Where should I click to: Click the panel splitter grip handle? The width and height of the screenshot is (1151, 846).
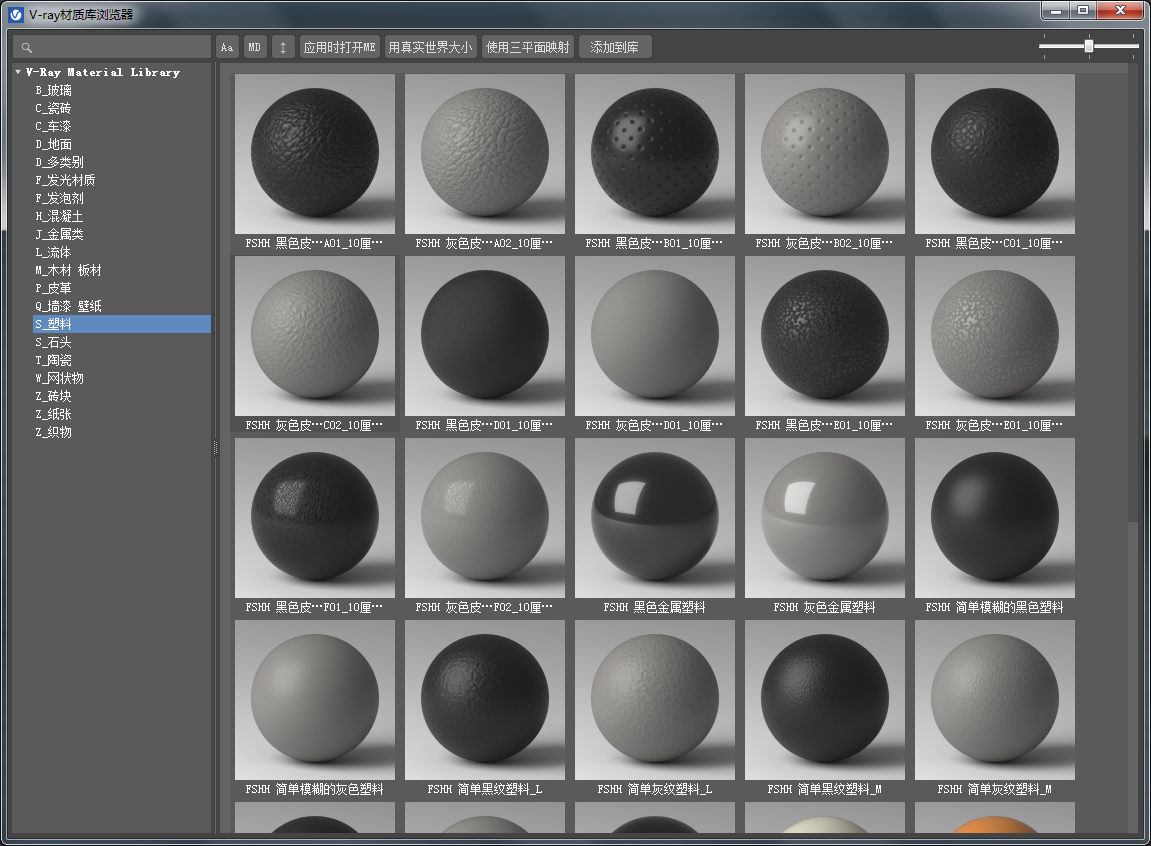[x=215, y=447]
